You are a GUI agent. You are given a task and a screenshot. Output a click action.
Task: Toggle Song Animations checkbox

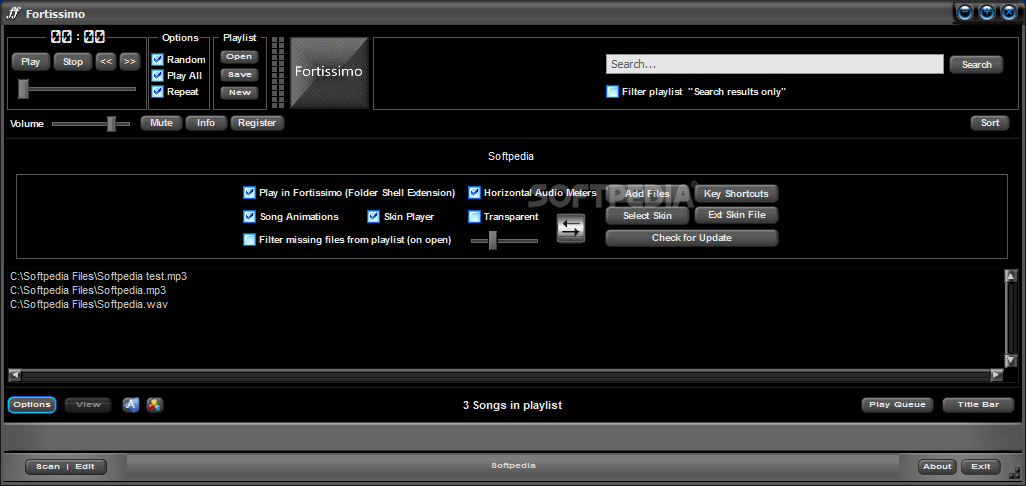pos(249,216)
